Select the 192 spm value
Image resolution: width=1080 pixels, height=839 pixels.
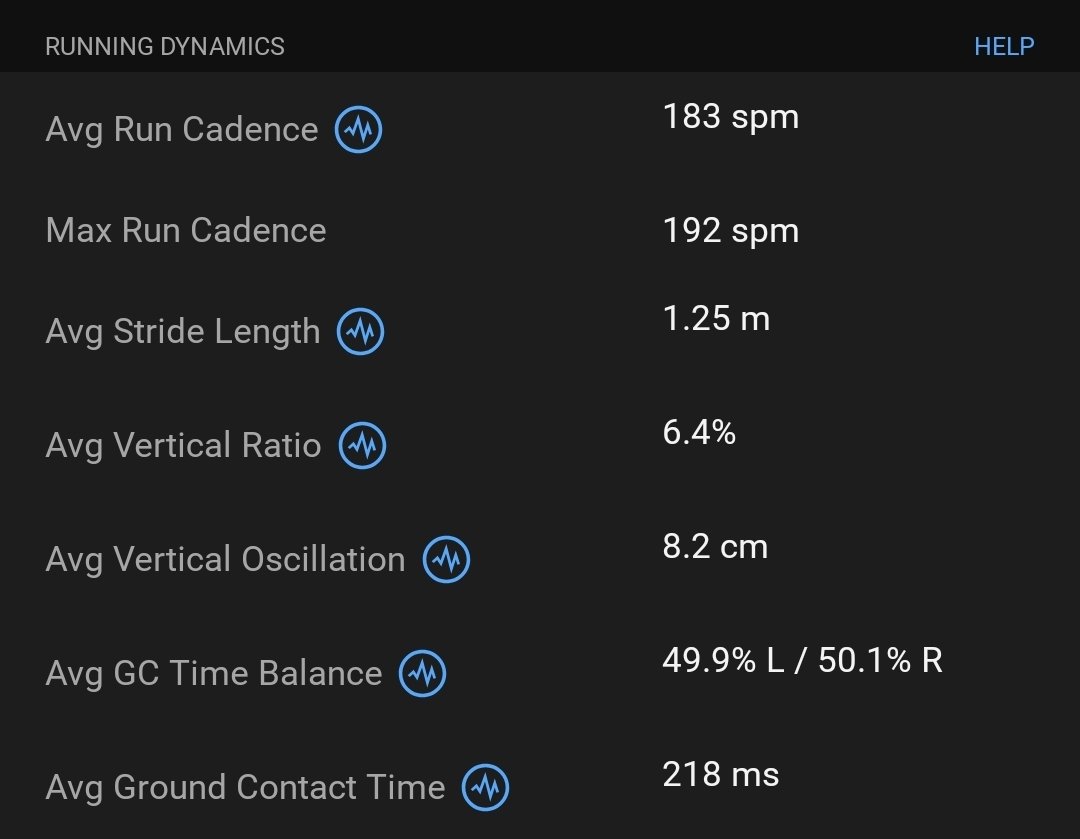tap(731, 231)
